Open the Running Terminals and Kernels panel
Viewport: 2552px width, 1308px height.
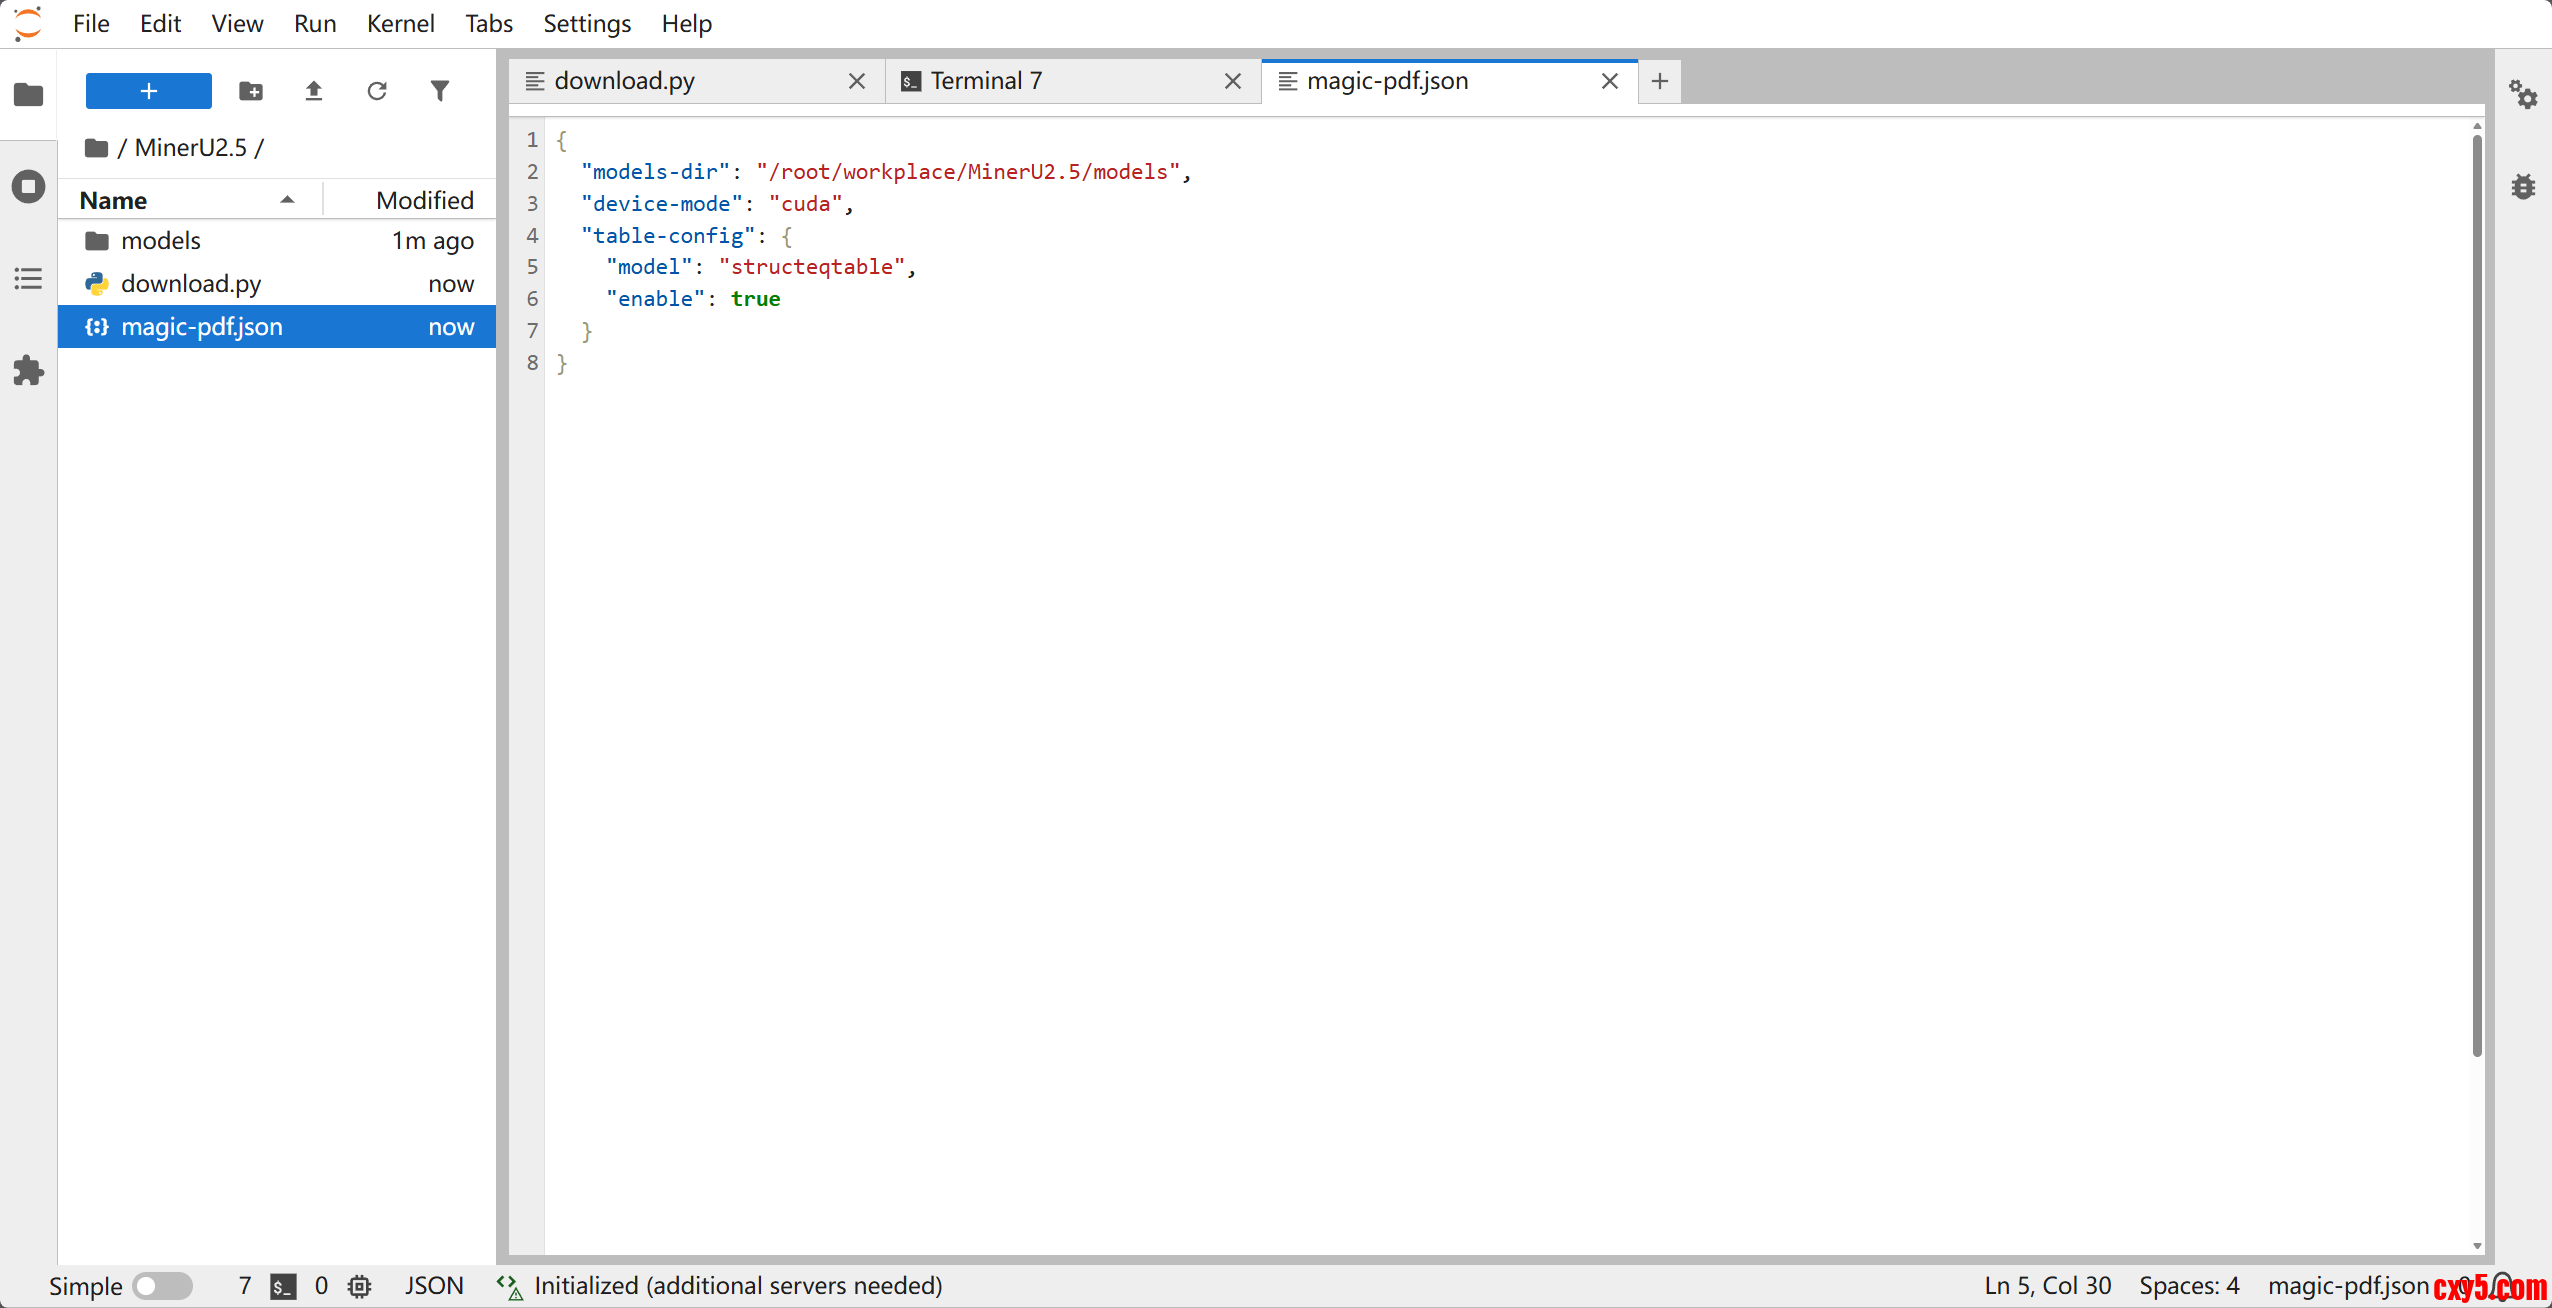click(x=28, y=186)
